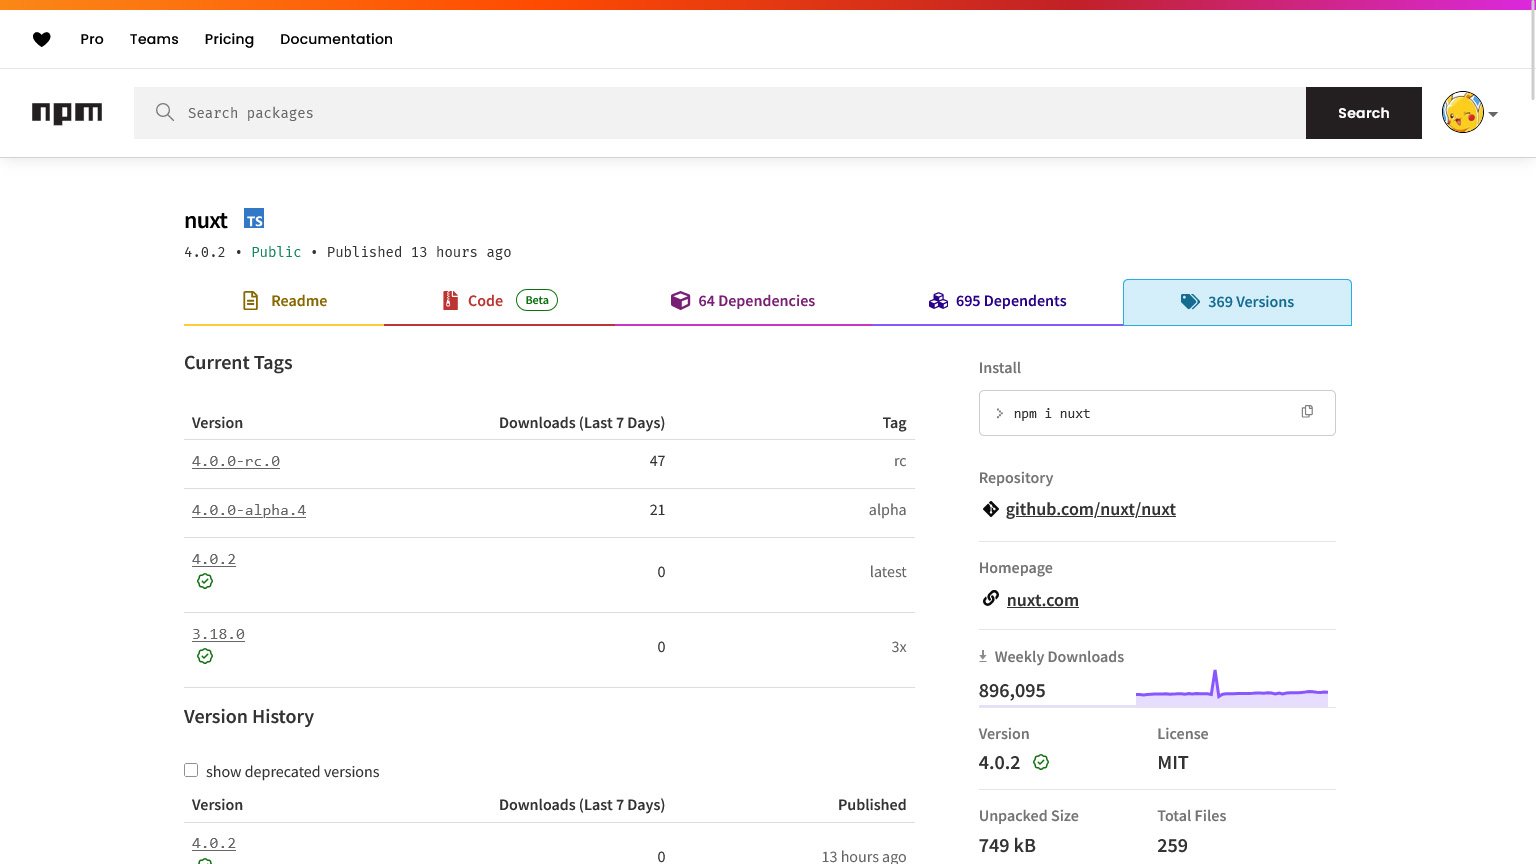Image resolution: width=1536 pixels, height=864 pixels.
Task: Click the Public label under nuxt
Action: (x=276, y=252)
